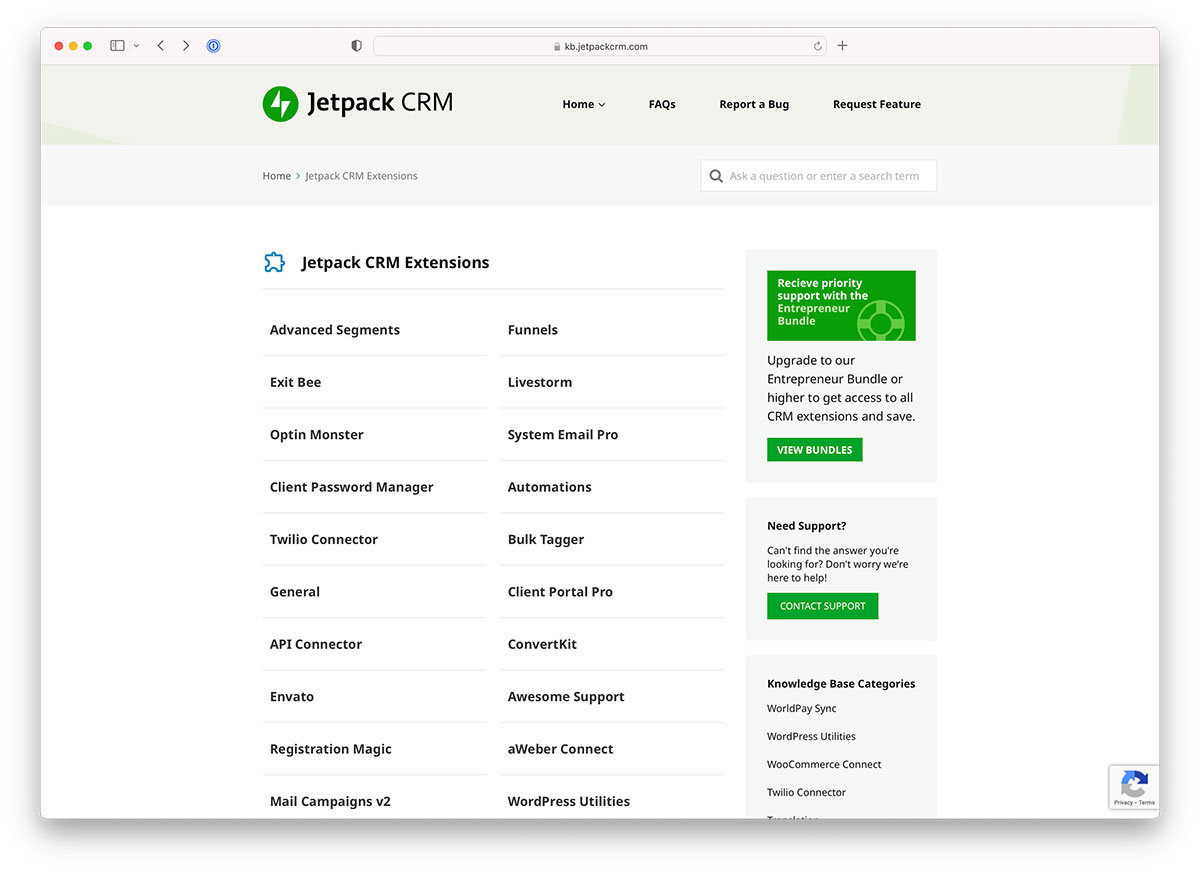This screenshot has height=872, width=1200.
Task: Open the aWeber Connect category
Action: [x=561, y=749]
